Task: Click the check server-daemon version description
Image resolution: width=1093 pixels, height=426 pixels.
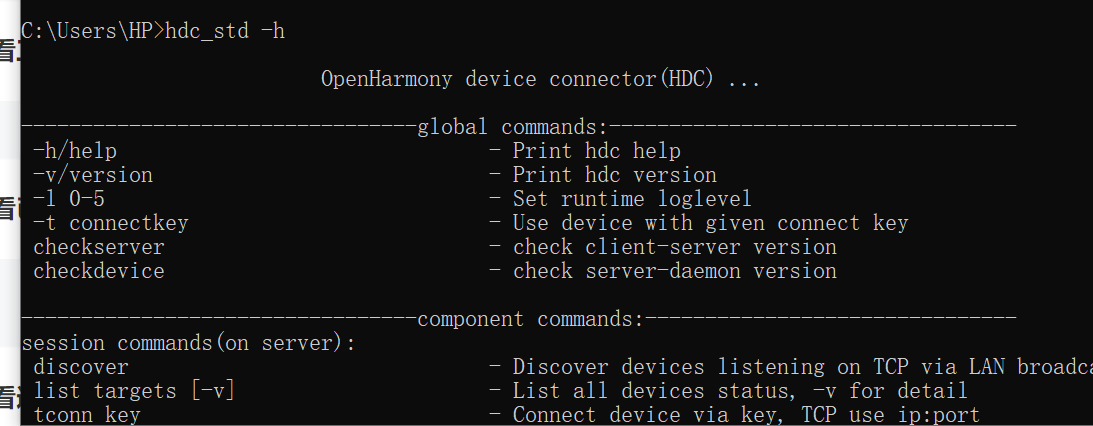Action: [x=674, y=271]
